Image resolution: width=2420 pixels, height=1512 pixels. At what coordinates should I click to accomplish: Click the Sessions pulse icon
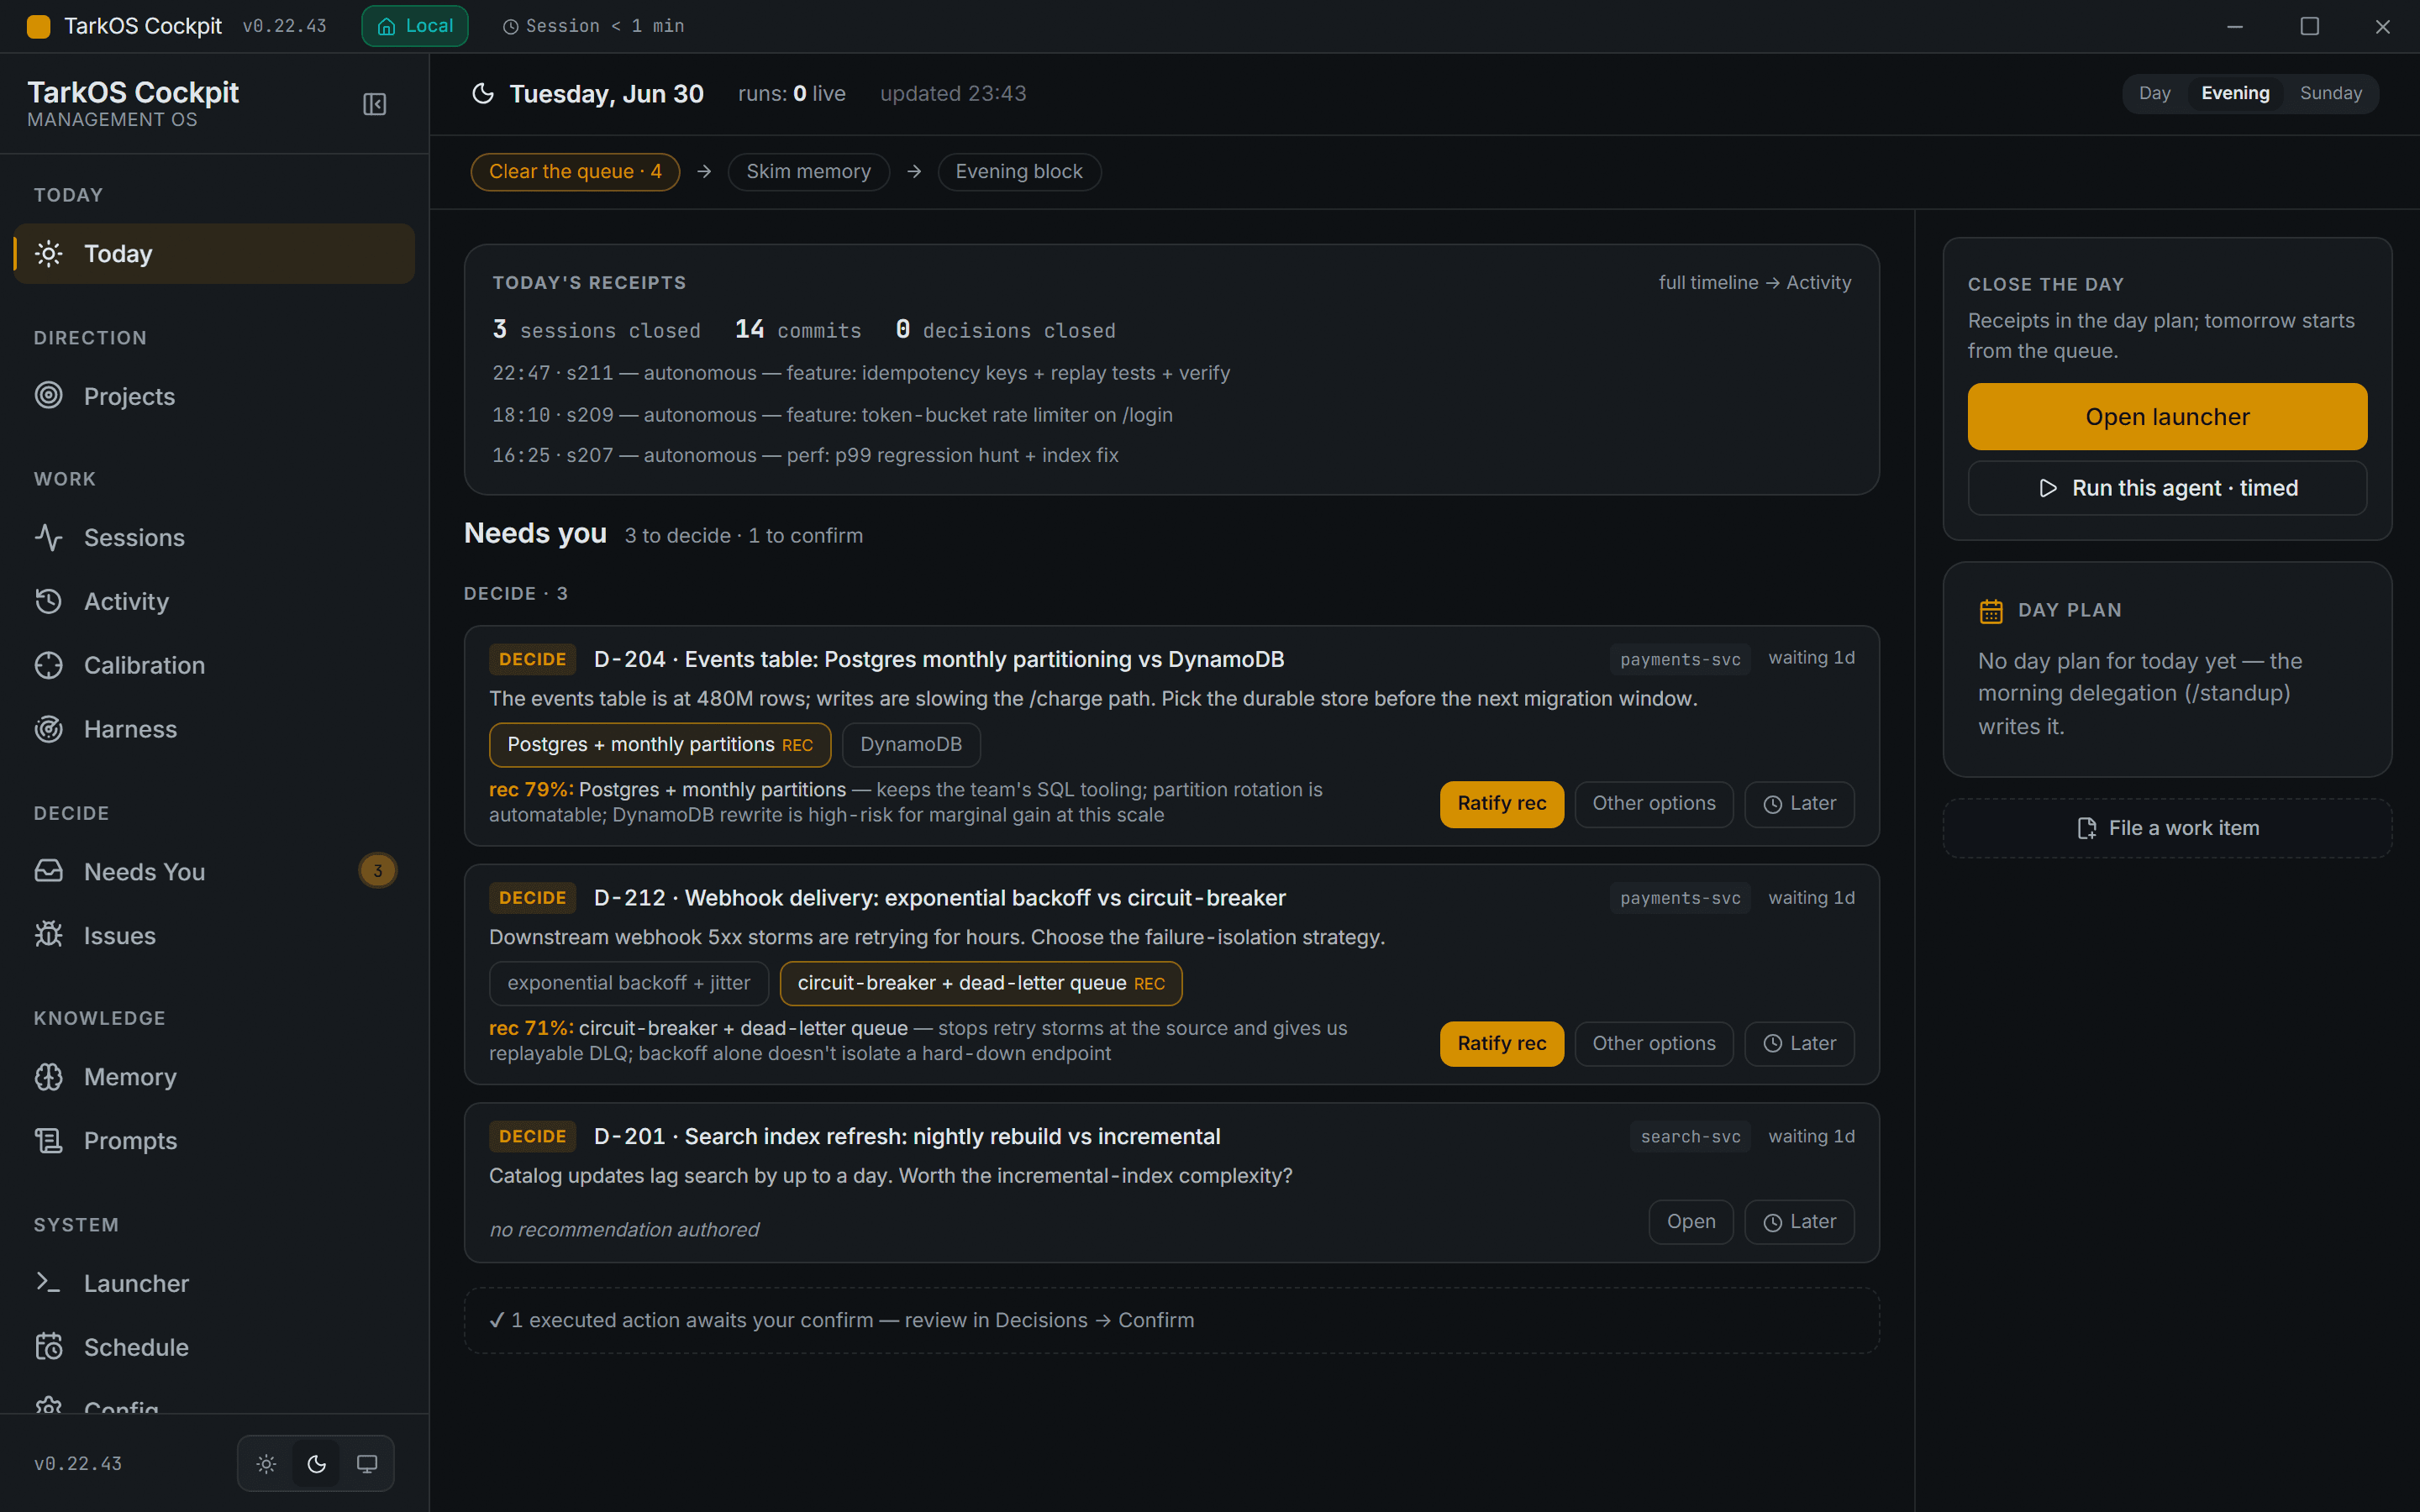[x=49, y=538]
